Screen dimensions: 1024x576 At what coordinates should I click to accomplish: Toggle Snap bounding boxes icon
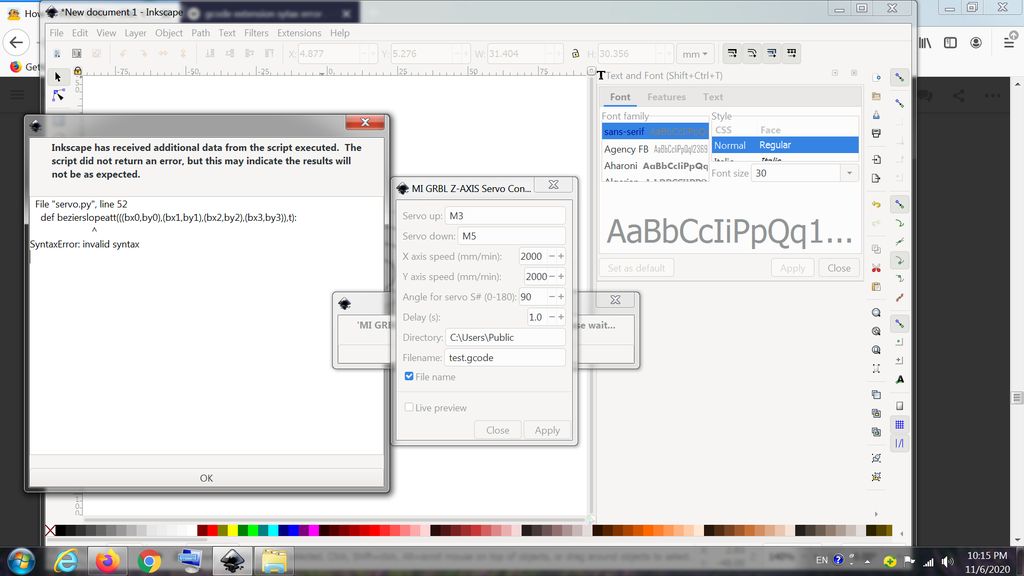tap(900, 103)
